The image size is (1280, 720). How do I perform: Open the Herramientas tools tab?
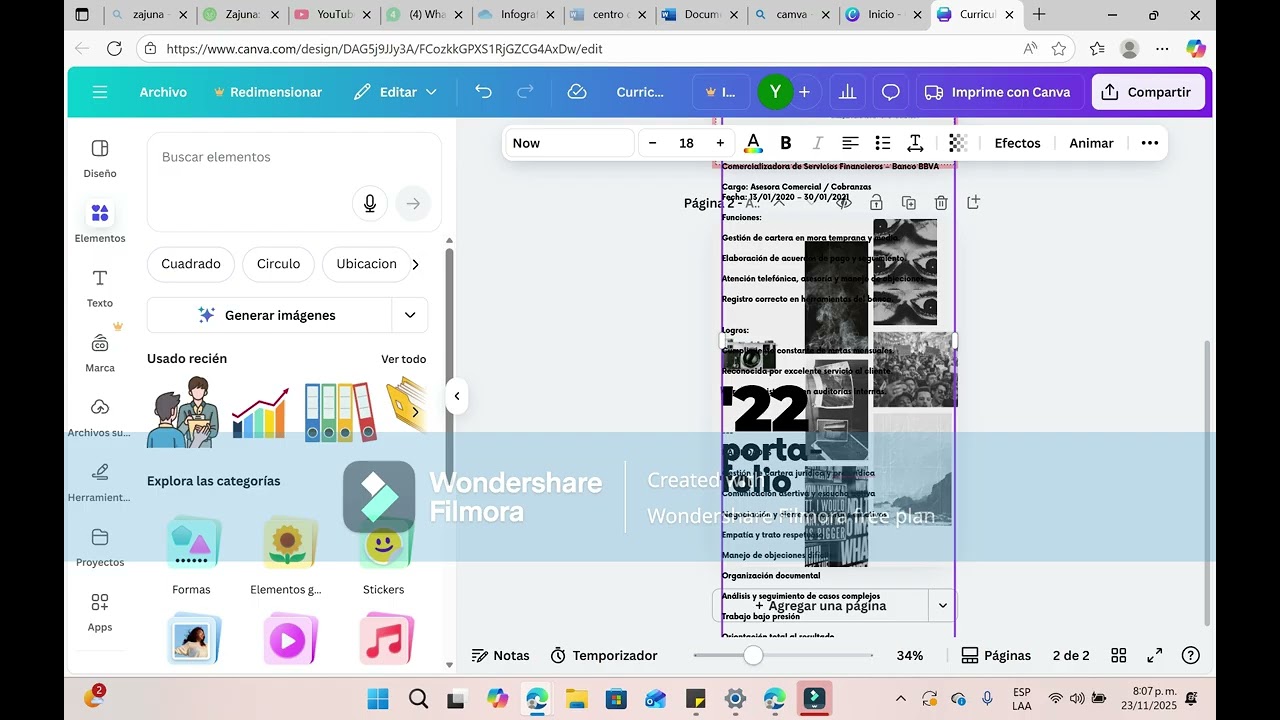pyautogui.click(x=100, y=482)
